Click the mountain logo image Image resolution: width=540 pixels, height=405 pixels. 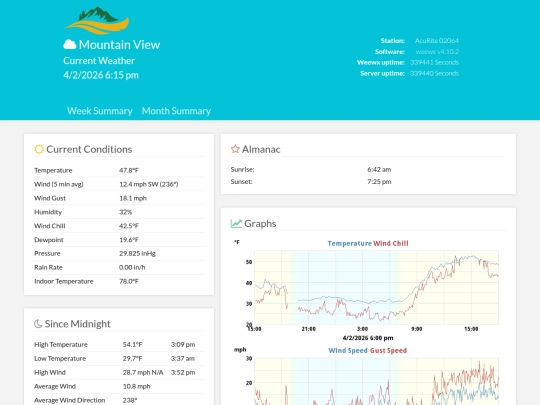tap(97, 21)
